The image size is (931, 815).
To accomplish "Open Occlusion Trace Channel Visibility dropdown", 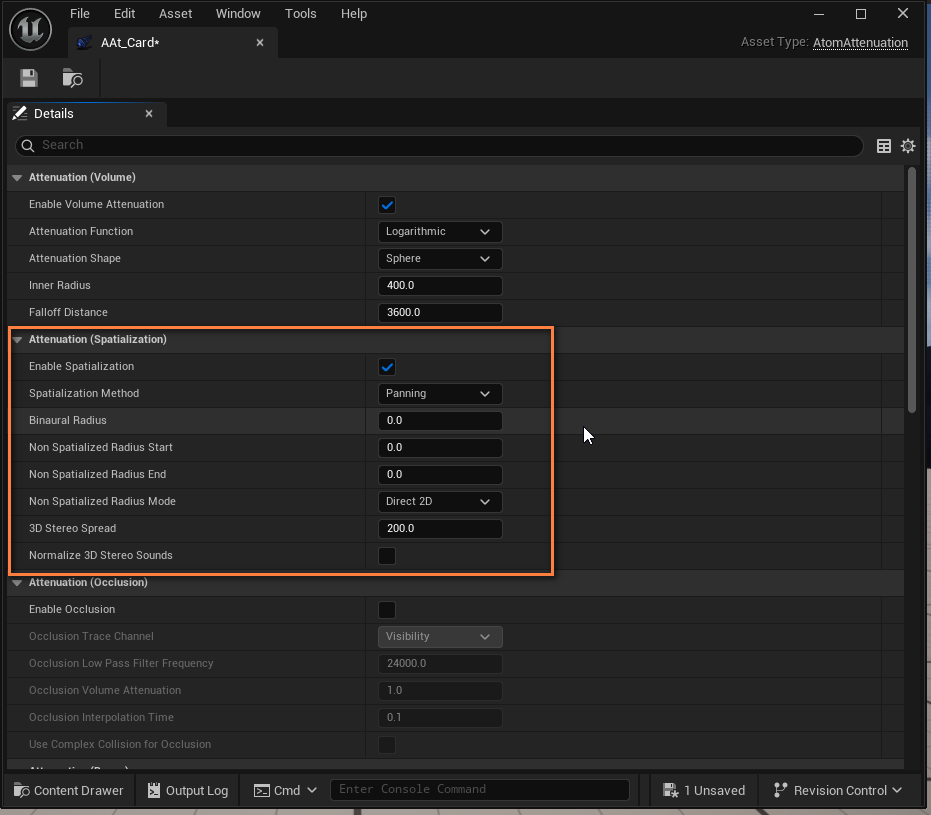I will 440,636.
